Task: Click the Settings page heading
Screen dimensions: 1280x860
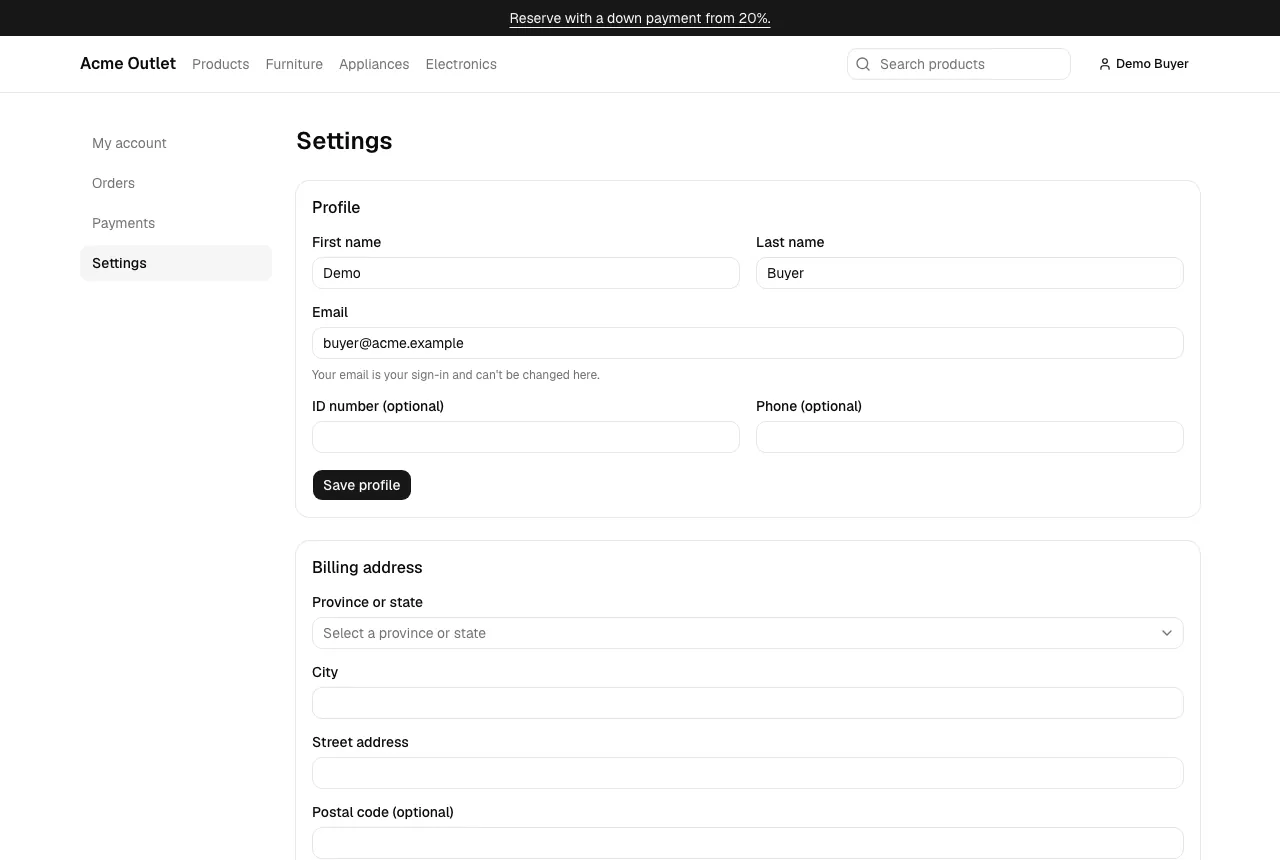Action: click(344, 141)
